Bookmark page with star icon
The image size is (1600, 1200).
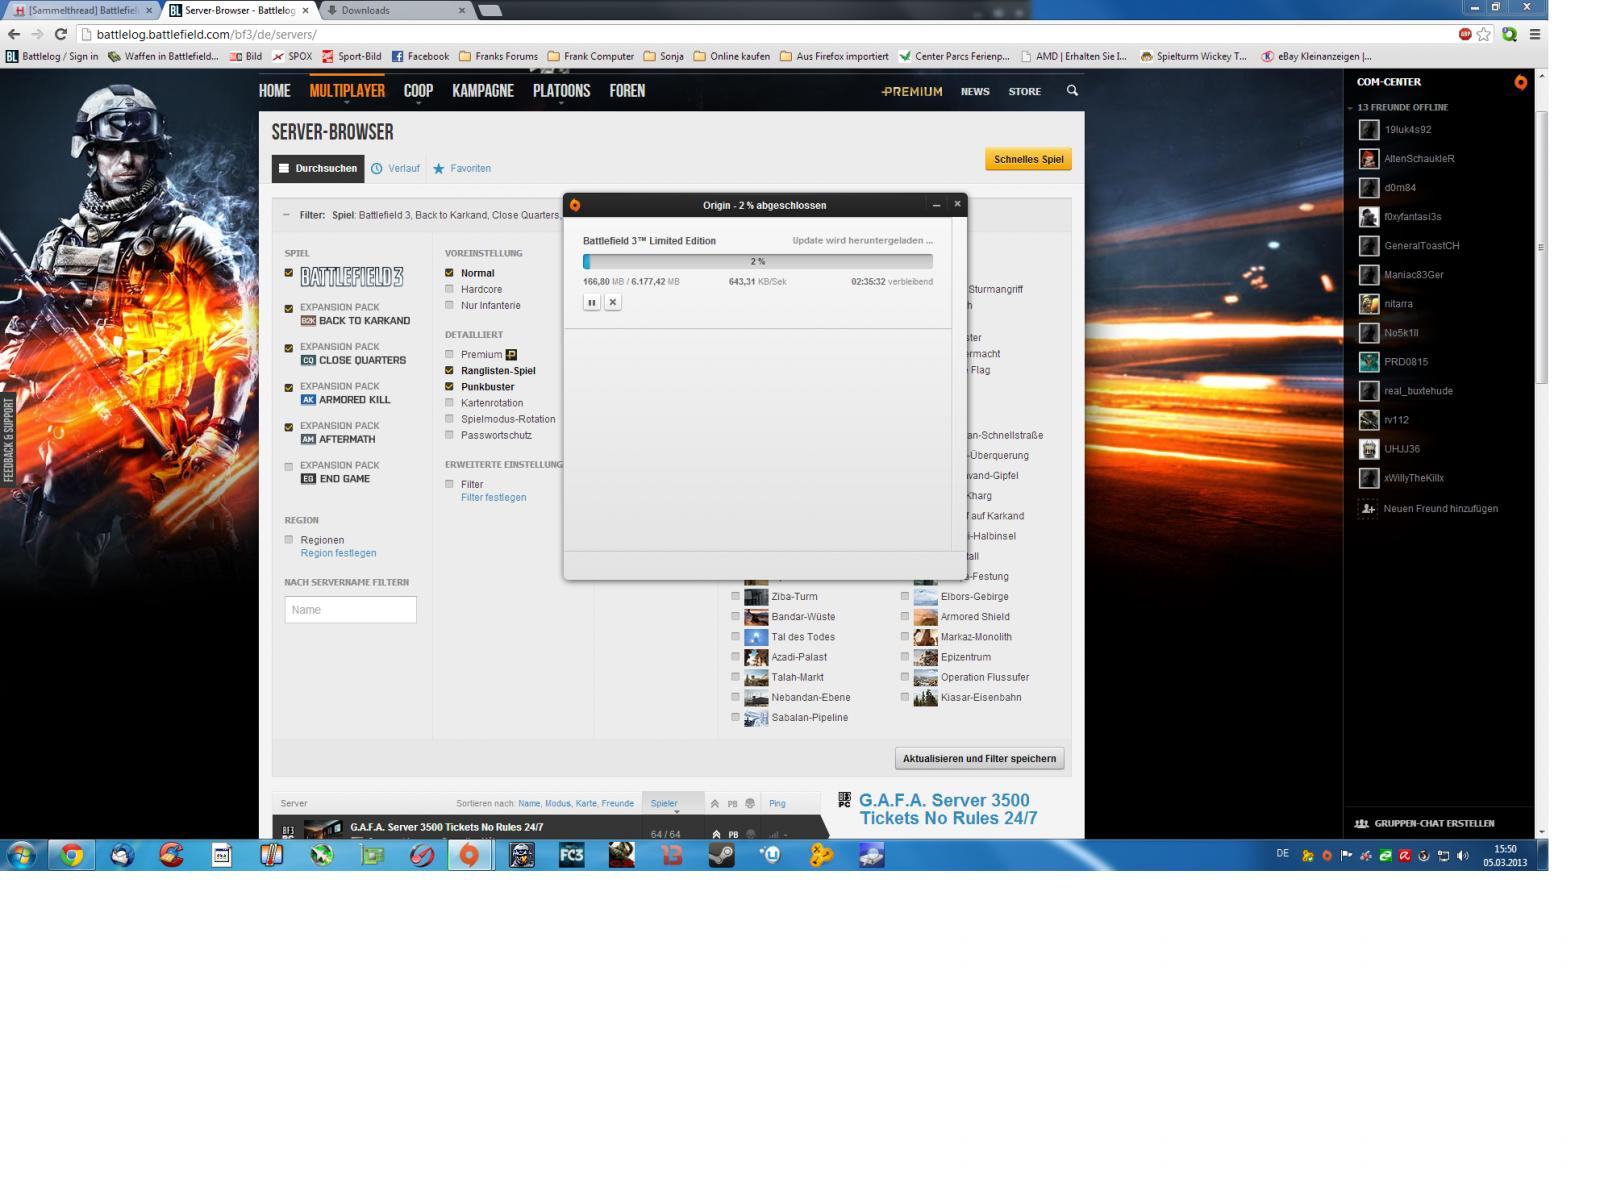[x=1484, y=34]
